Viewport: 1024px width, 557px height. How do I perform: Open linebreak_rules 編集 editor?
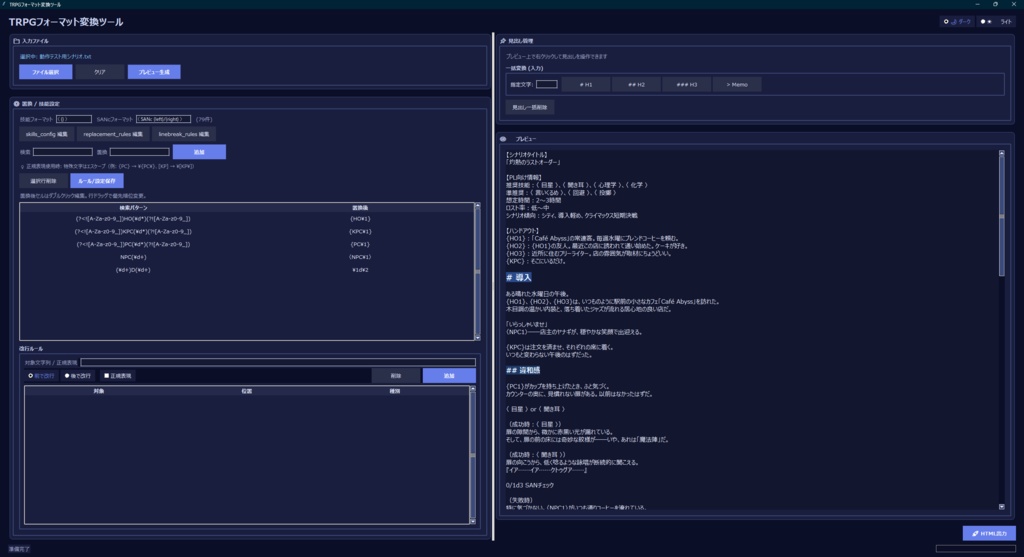pyautogui.click(x=184, y=134)
